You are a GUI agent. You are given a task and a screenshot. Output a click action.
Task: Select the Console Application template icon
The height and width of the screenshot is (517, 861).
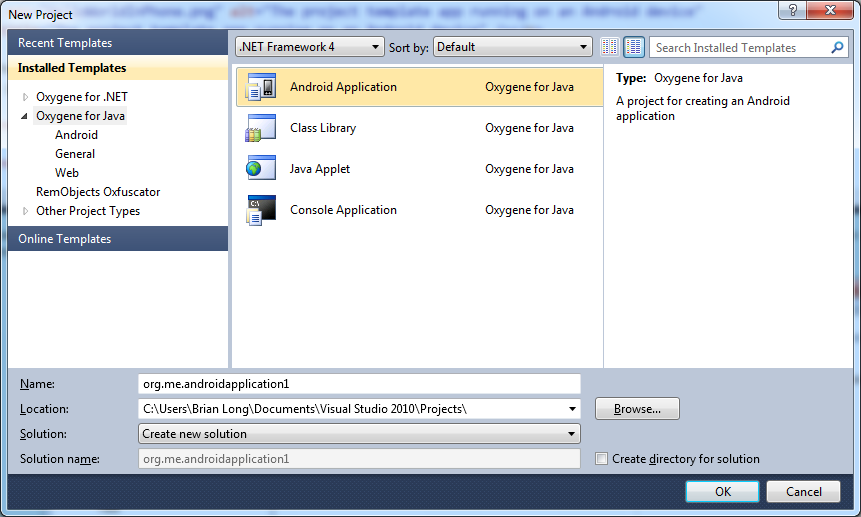pos(261,210)
